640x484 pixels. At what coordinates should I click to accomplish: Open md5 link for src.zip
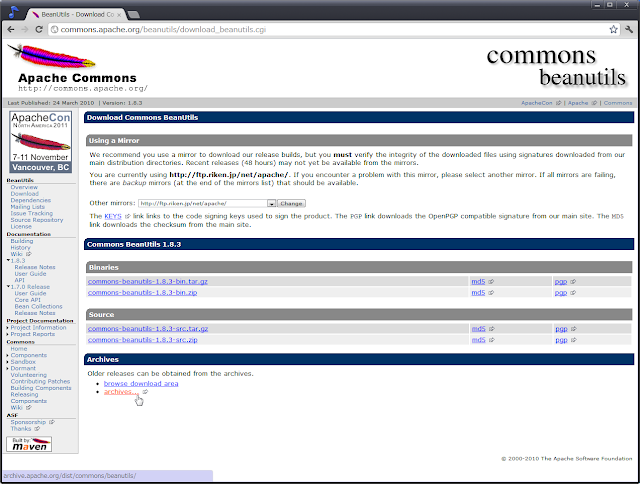pos(478,340)
